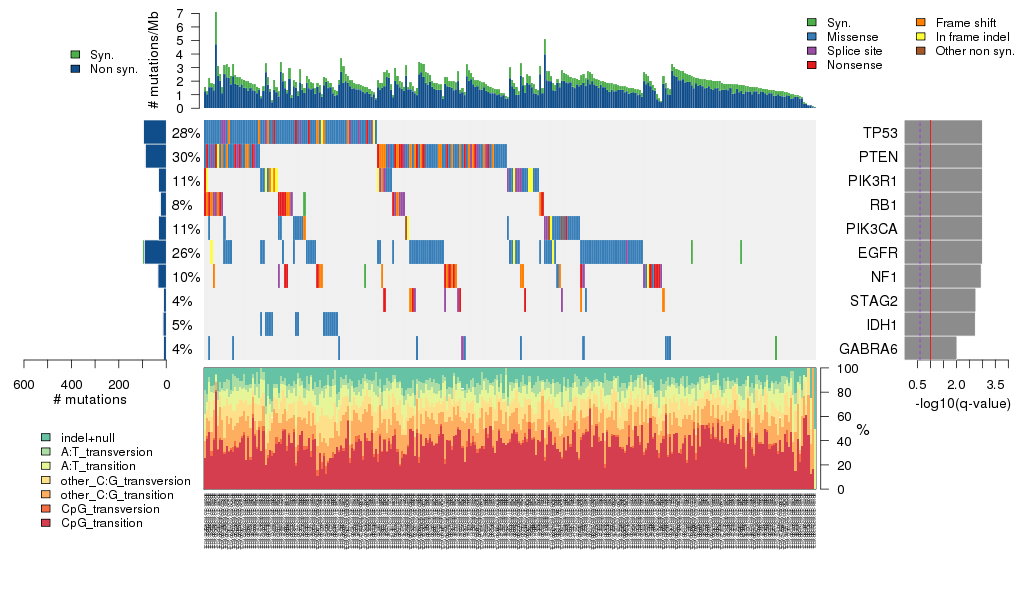Select the blue Missense legend swatch

(x=812, y=37)
